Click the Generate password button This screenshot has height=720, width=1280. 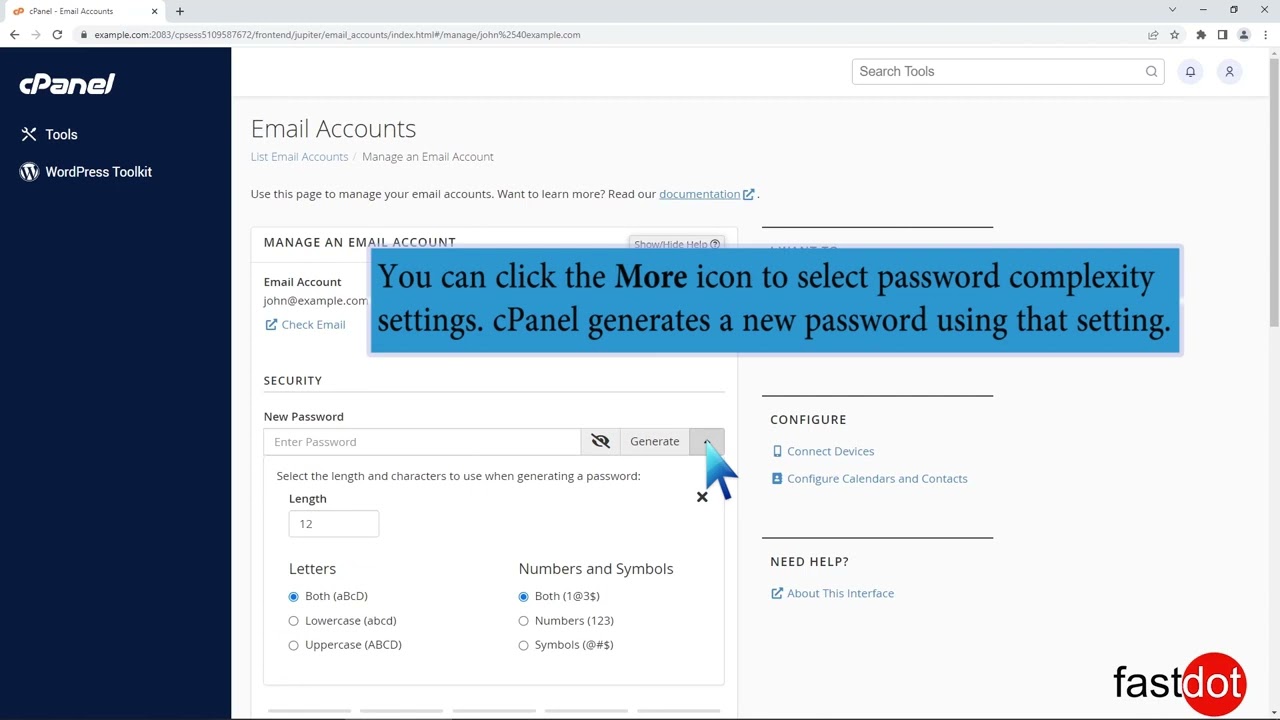click(654, 441)
